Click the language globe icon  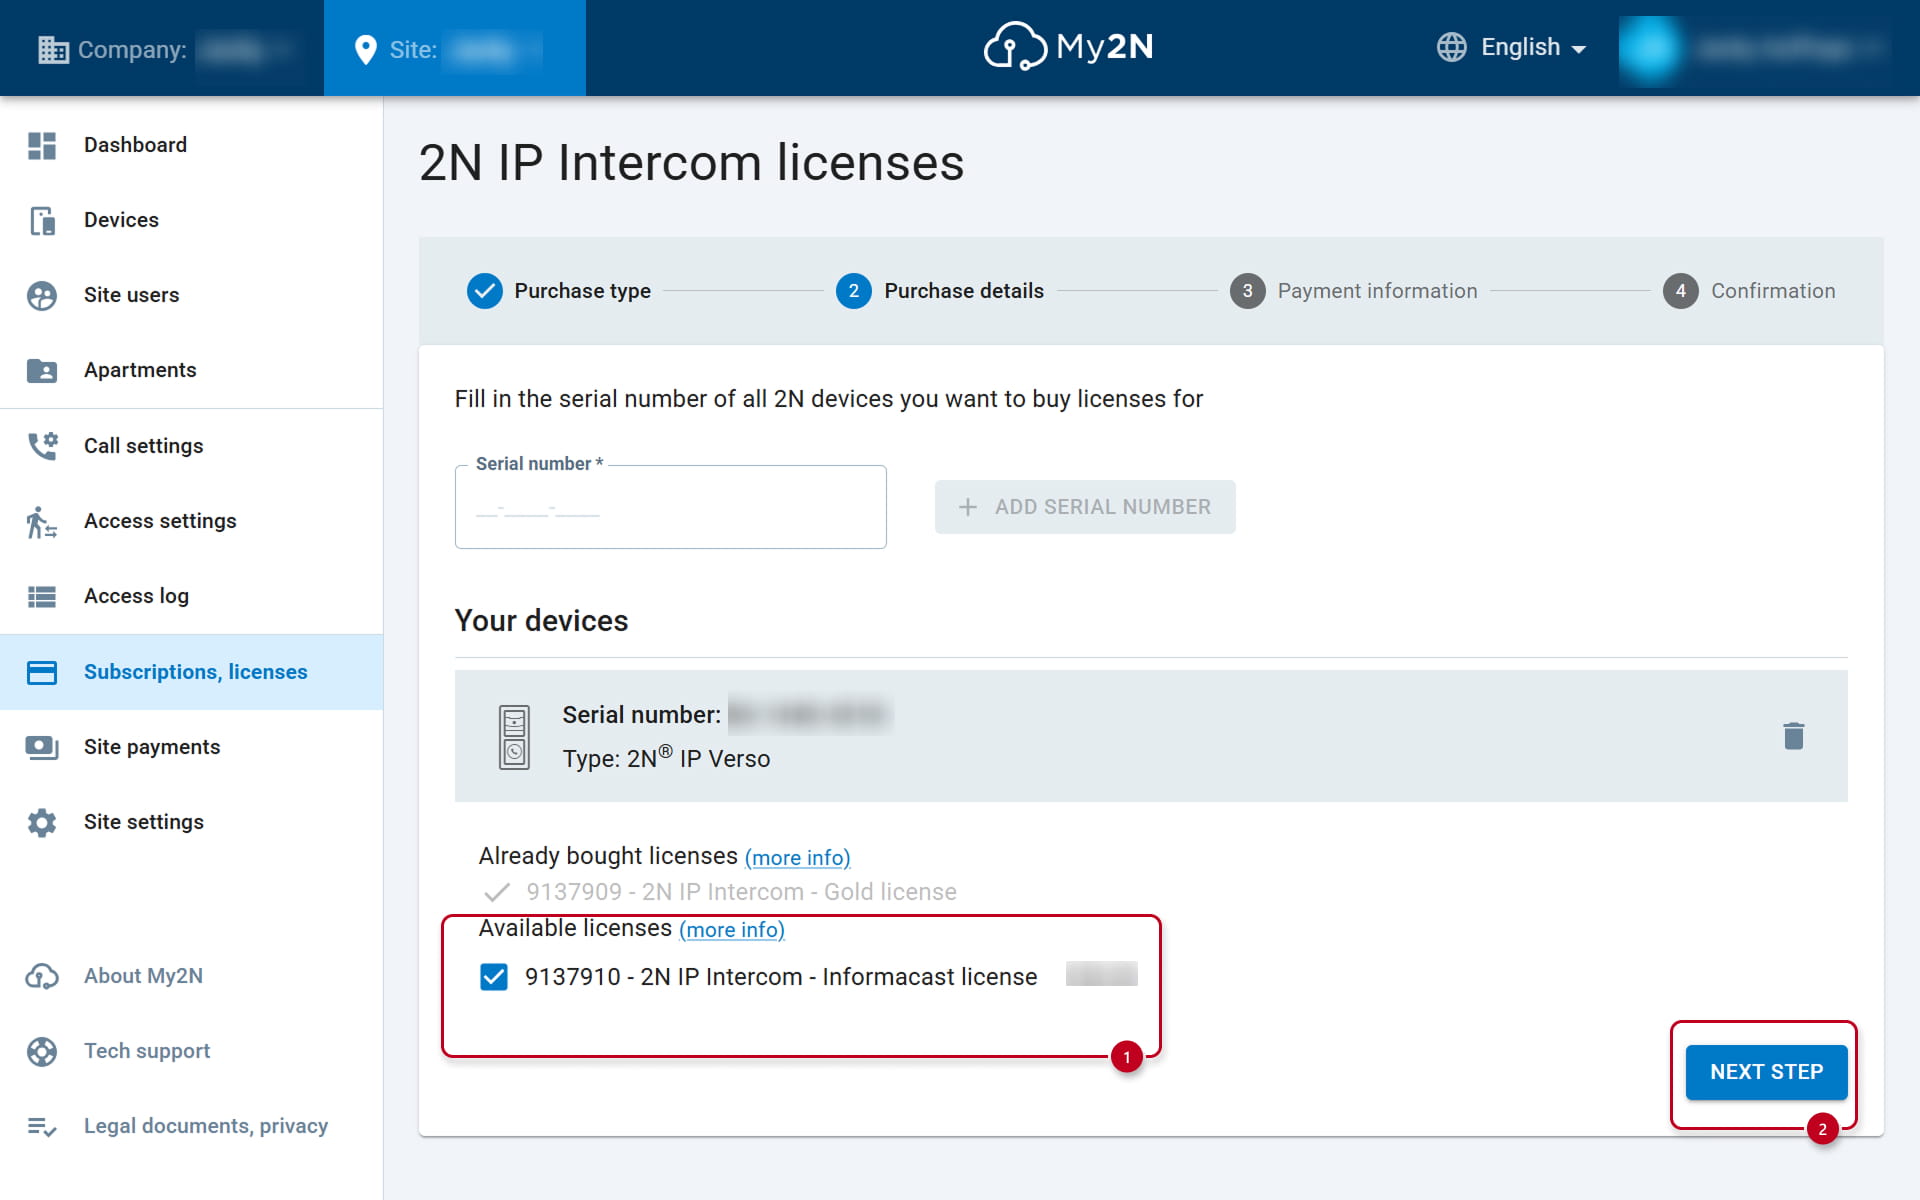[x=1451, y=47]
